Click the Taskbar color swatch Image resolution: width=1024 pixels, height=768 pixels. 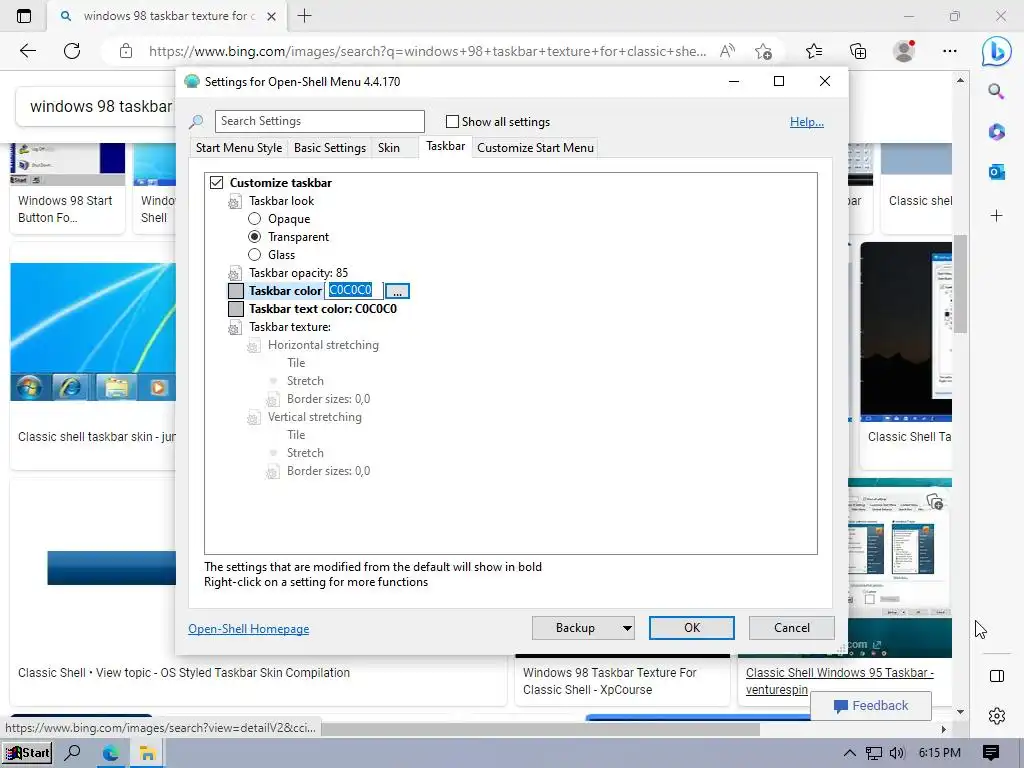pos(236,291)
